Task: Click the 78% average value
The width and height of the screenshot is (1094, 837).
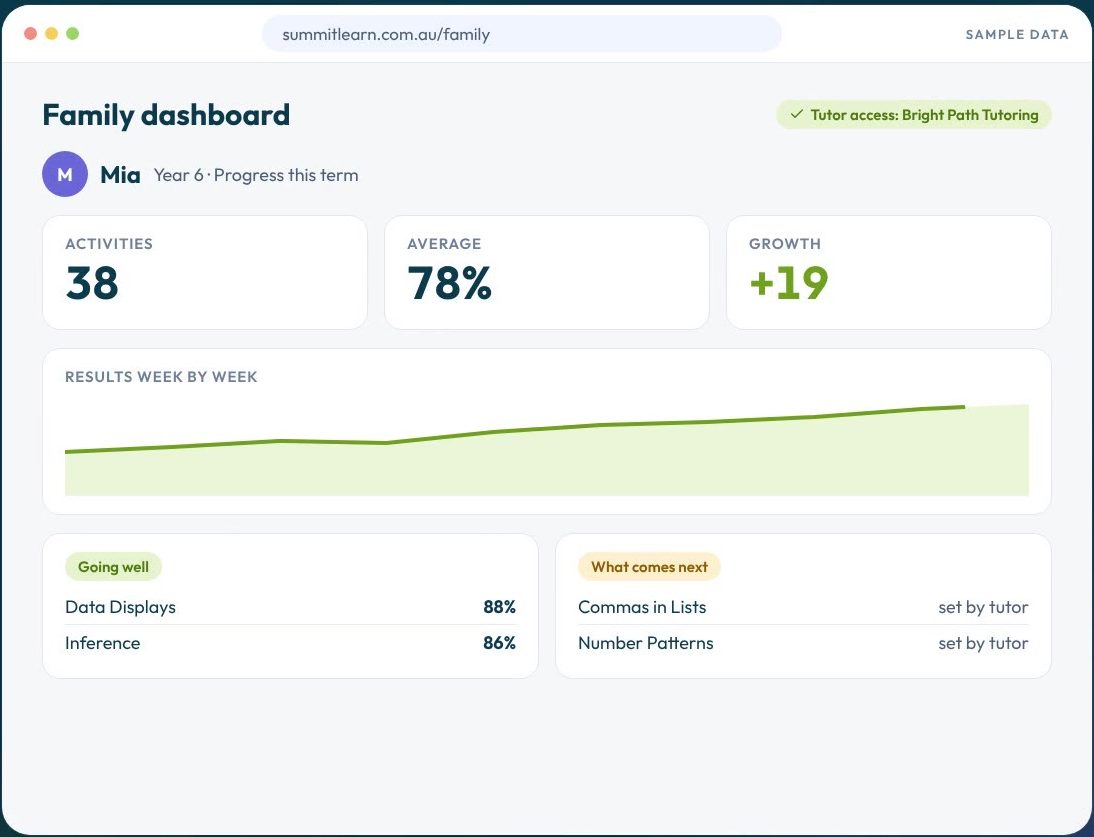Action: click(x=449, y=282)
